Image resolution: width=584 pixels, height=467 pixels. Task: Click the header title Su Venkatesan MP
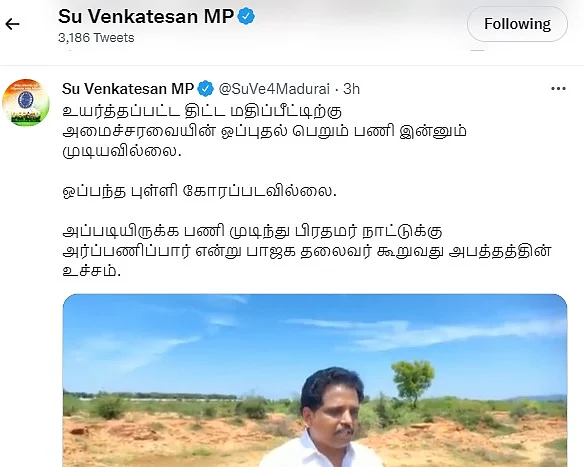146,16
